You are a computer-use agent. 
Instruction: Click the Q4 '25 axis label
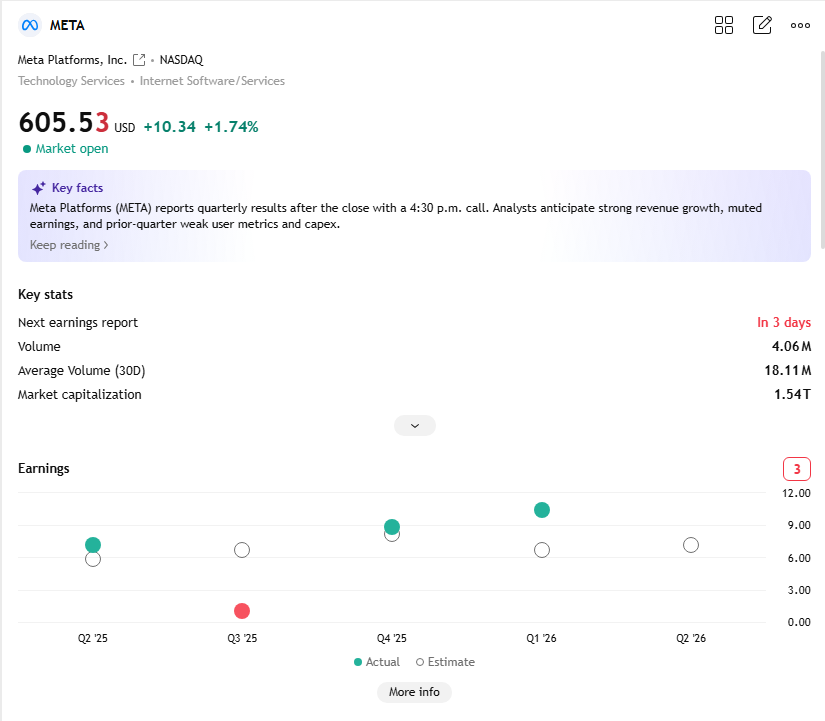coord(391,638)
